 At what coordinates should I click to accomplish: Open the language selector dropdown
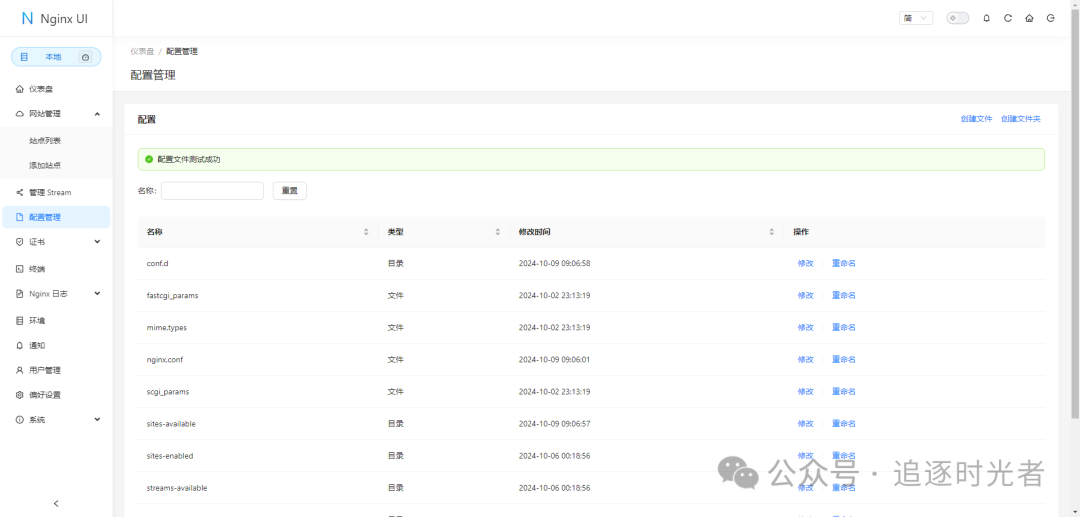[916, 18]
